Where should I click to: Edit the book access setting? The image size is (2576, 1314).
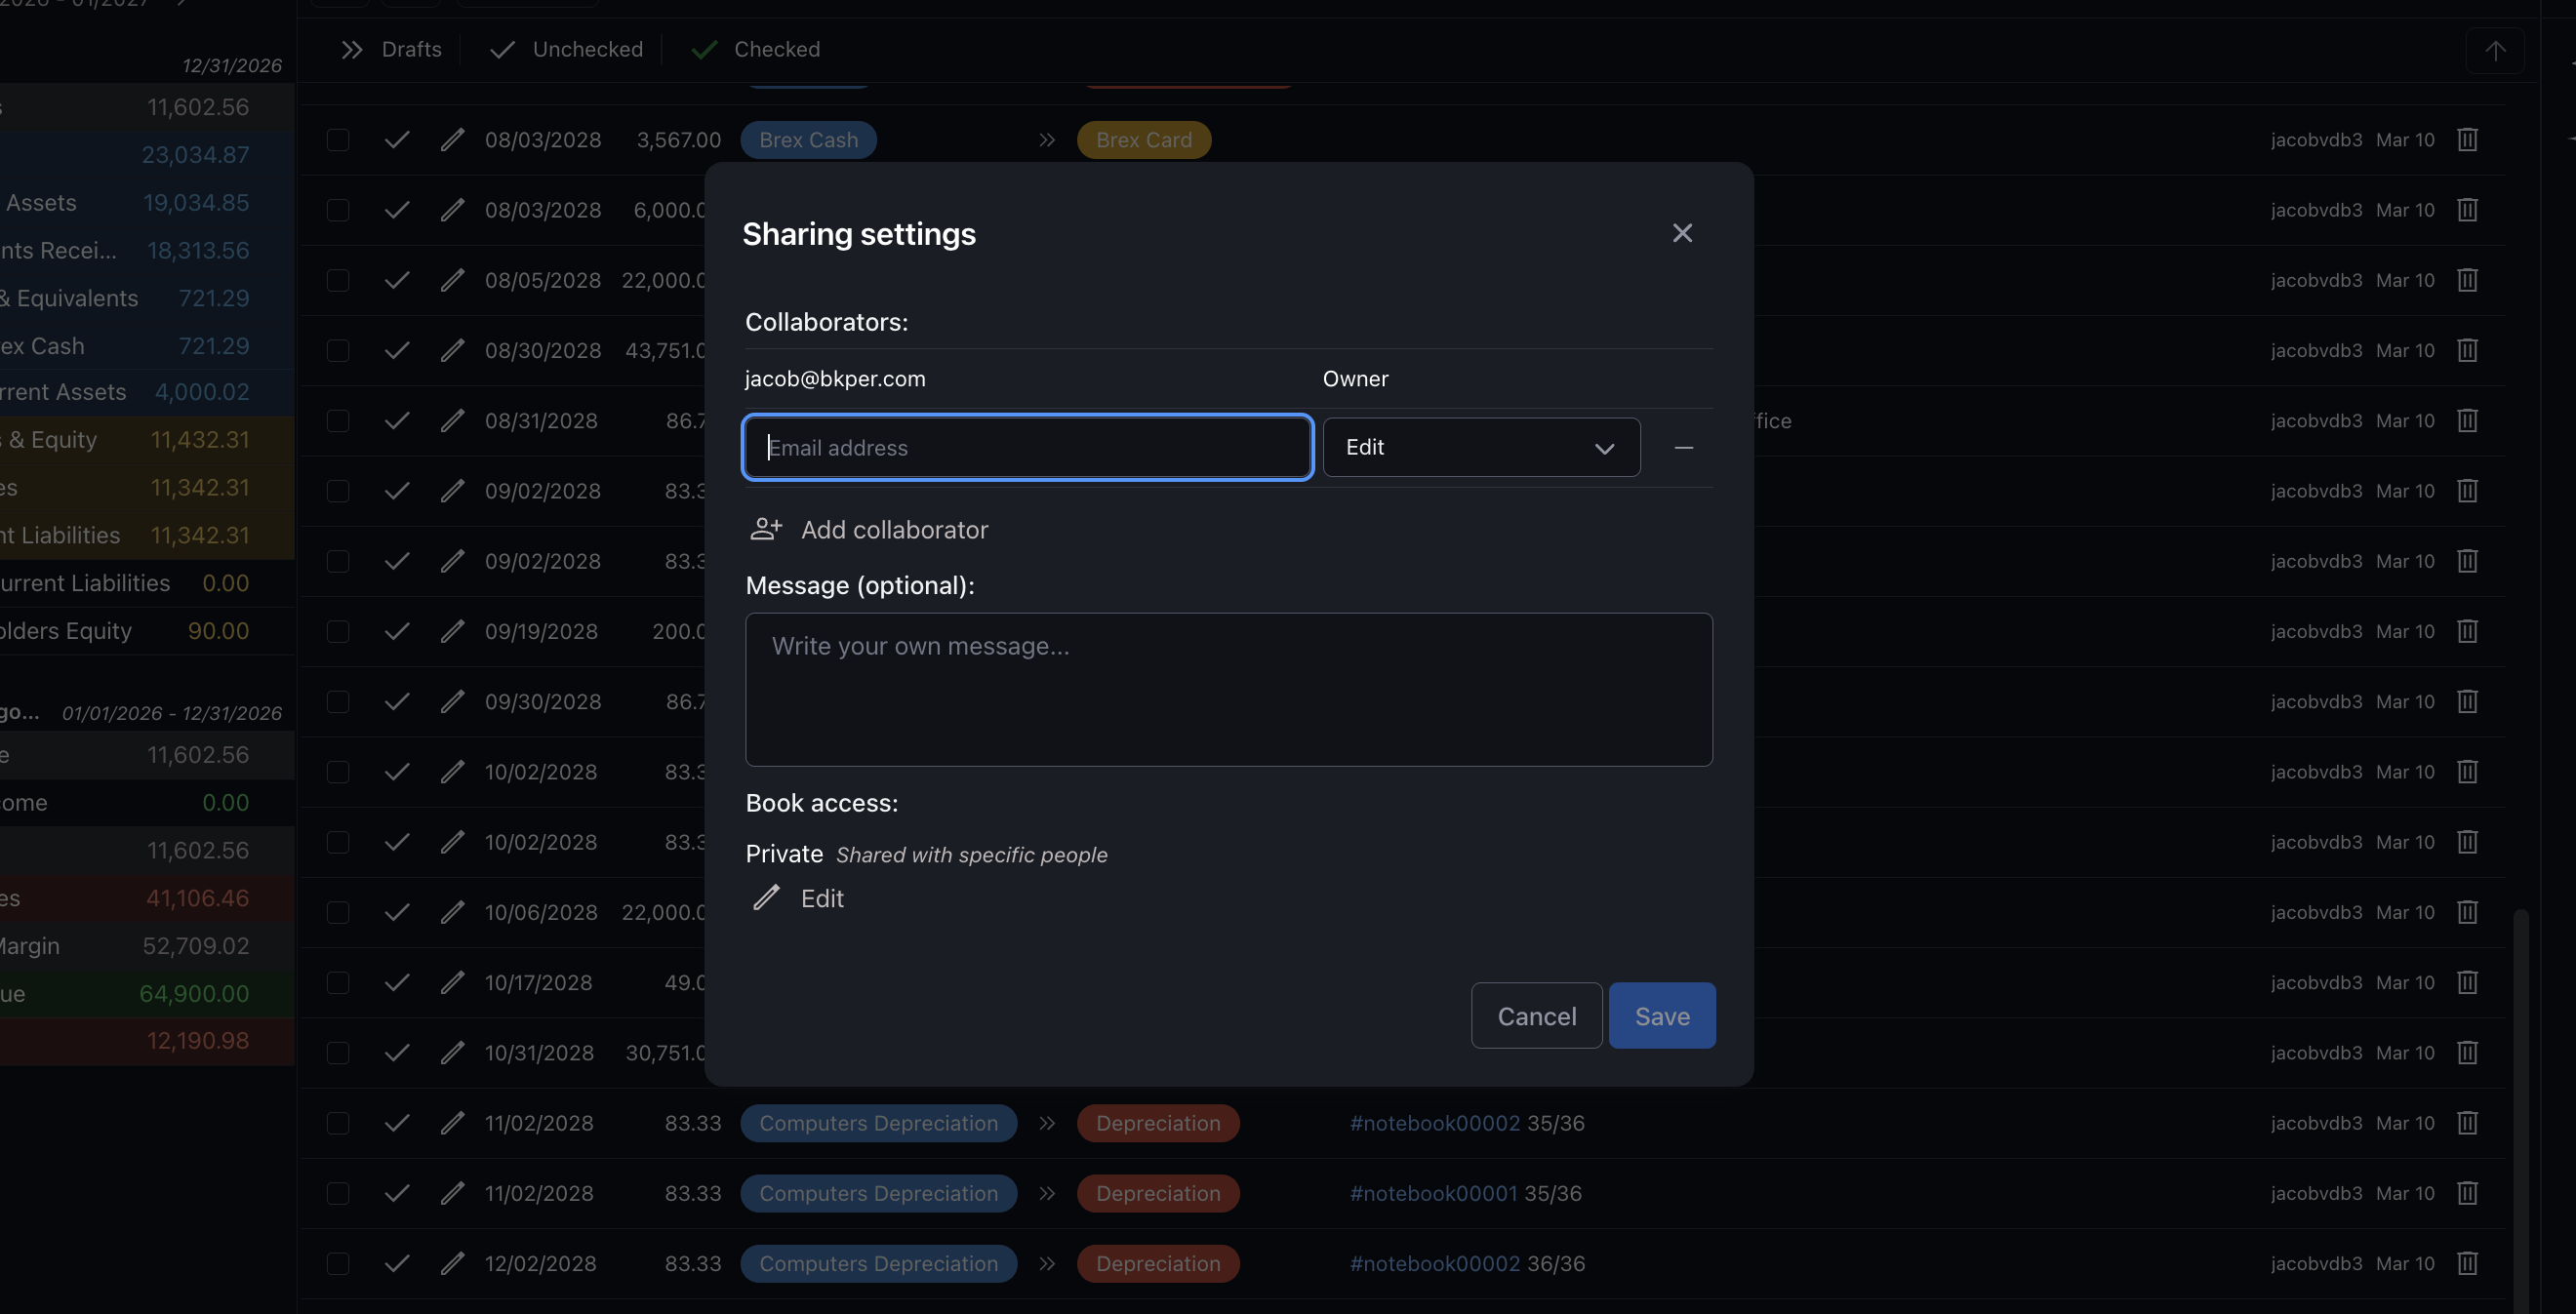click(797, 898)
